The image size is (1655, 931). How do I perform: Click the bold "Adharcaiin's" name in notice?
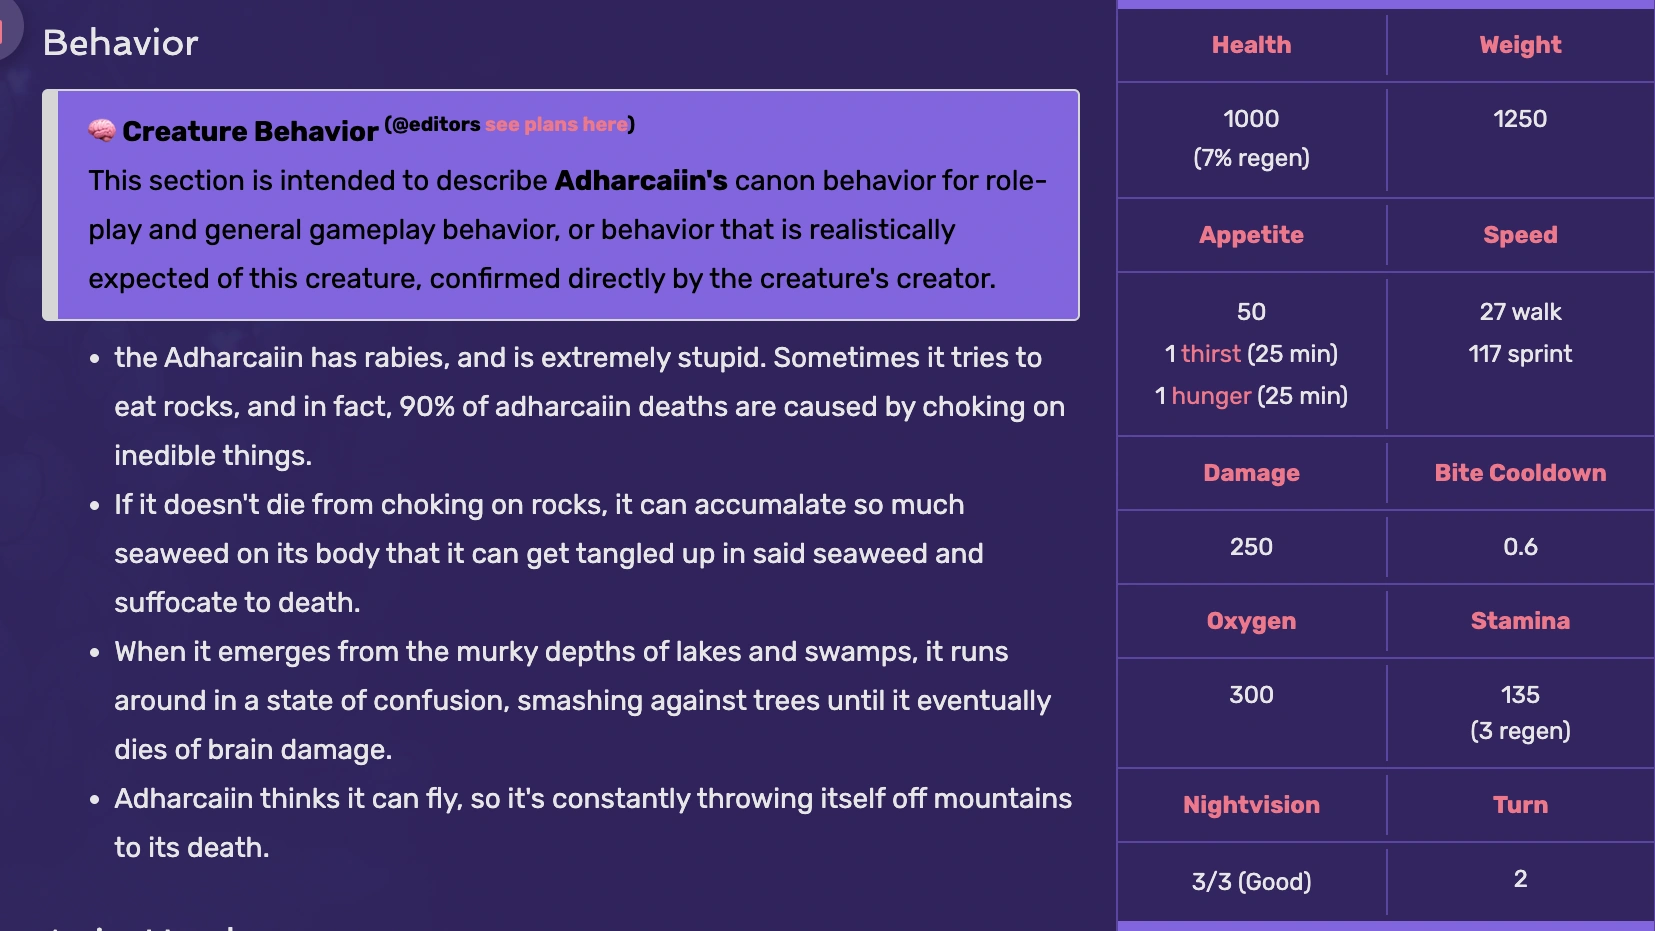(641, 181)
